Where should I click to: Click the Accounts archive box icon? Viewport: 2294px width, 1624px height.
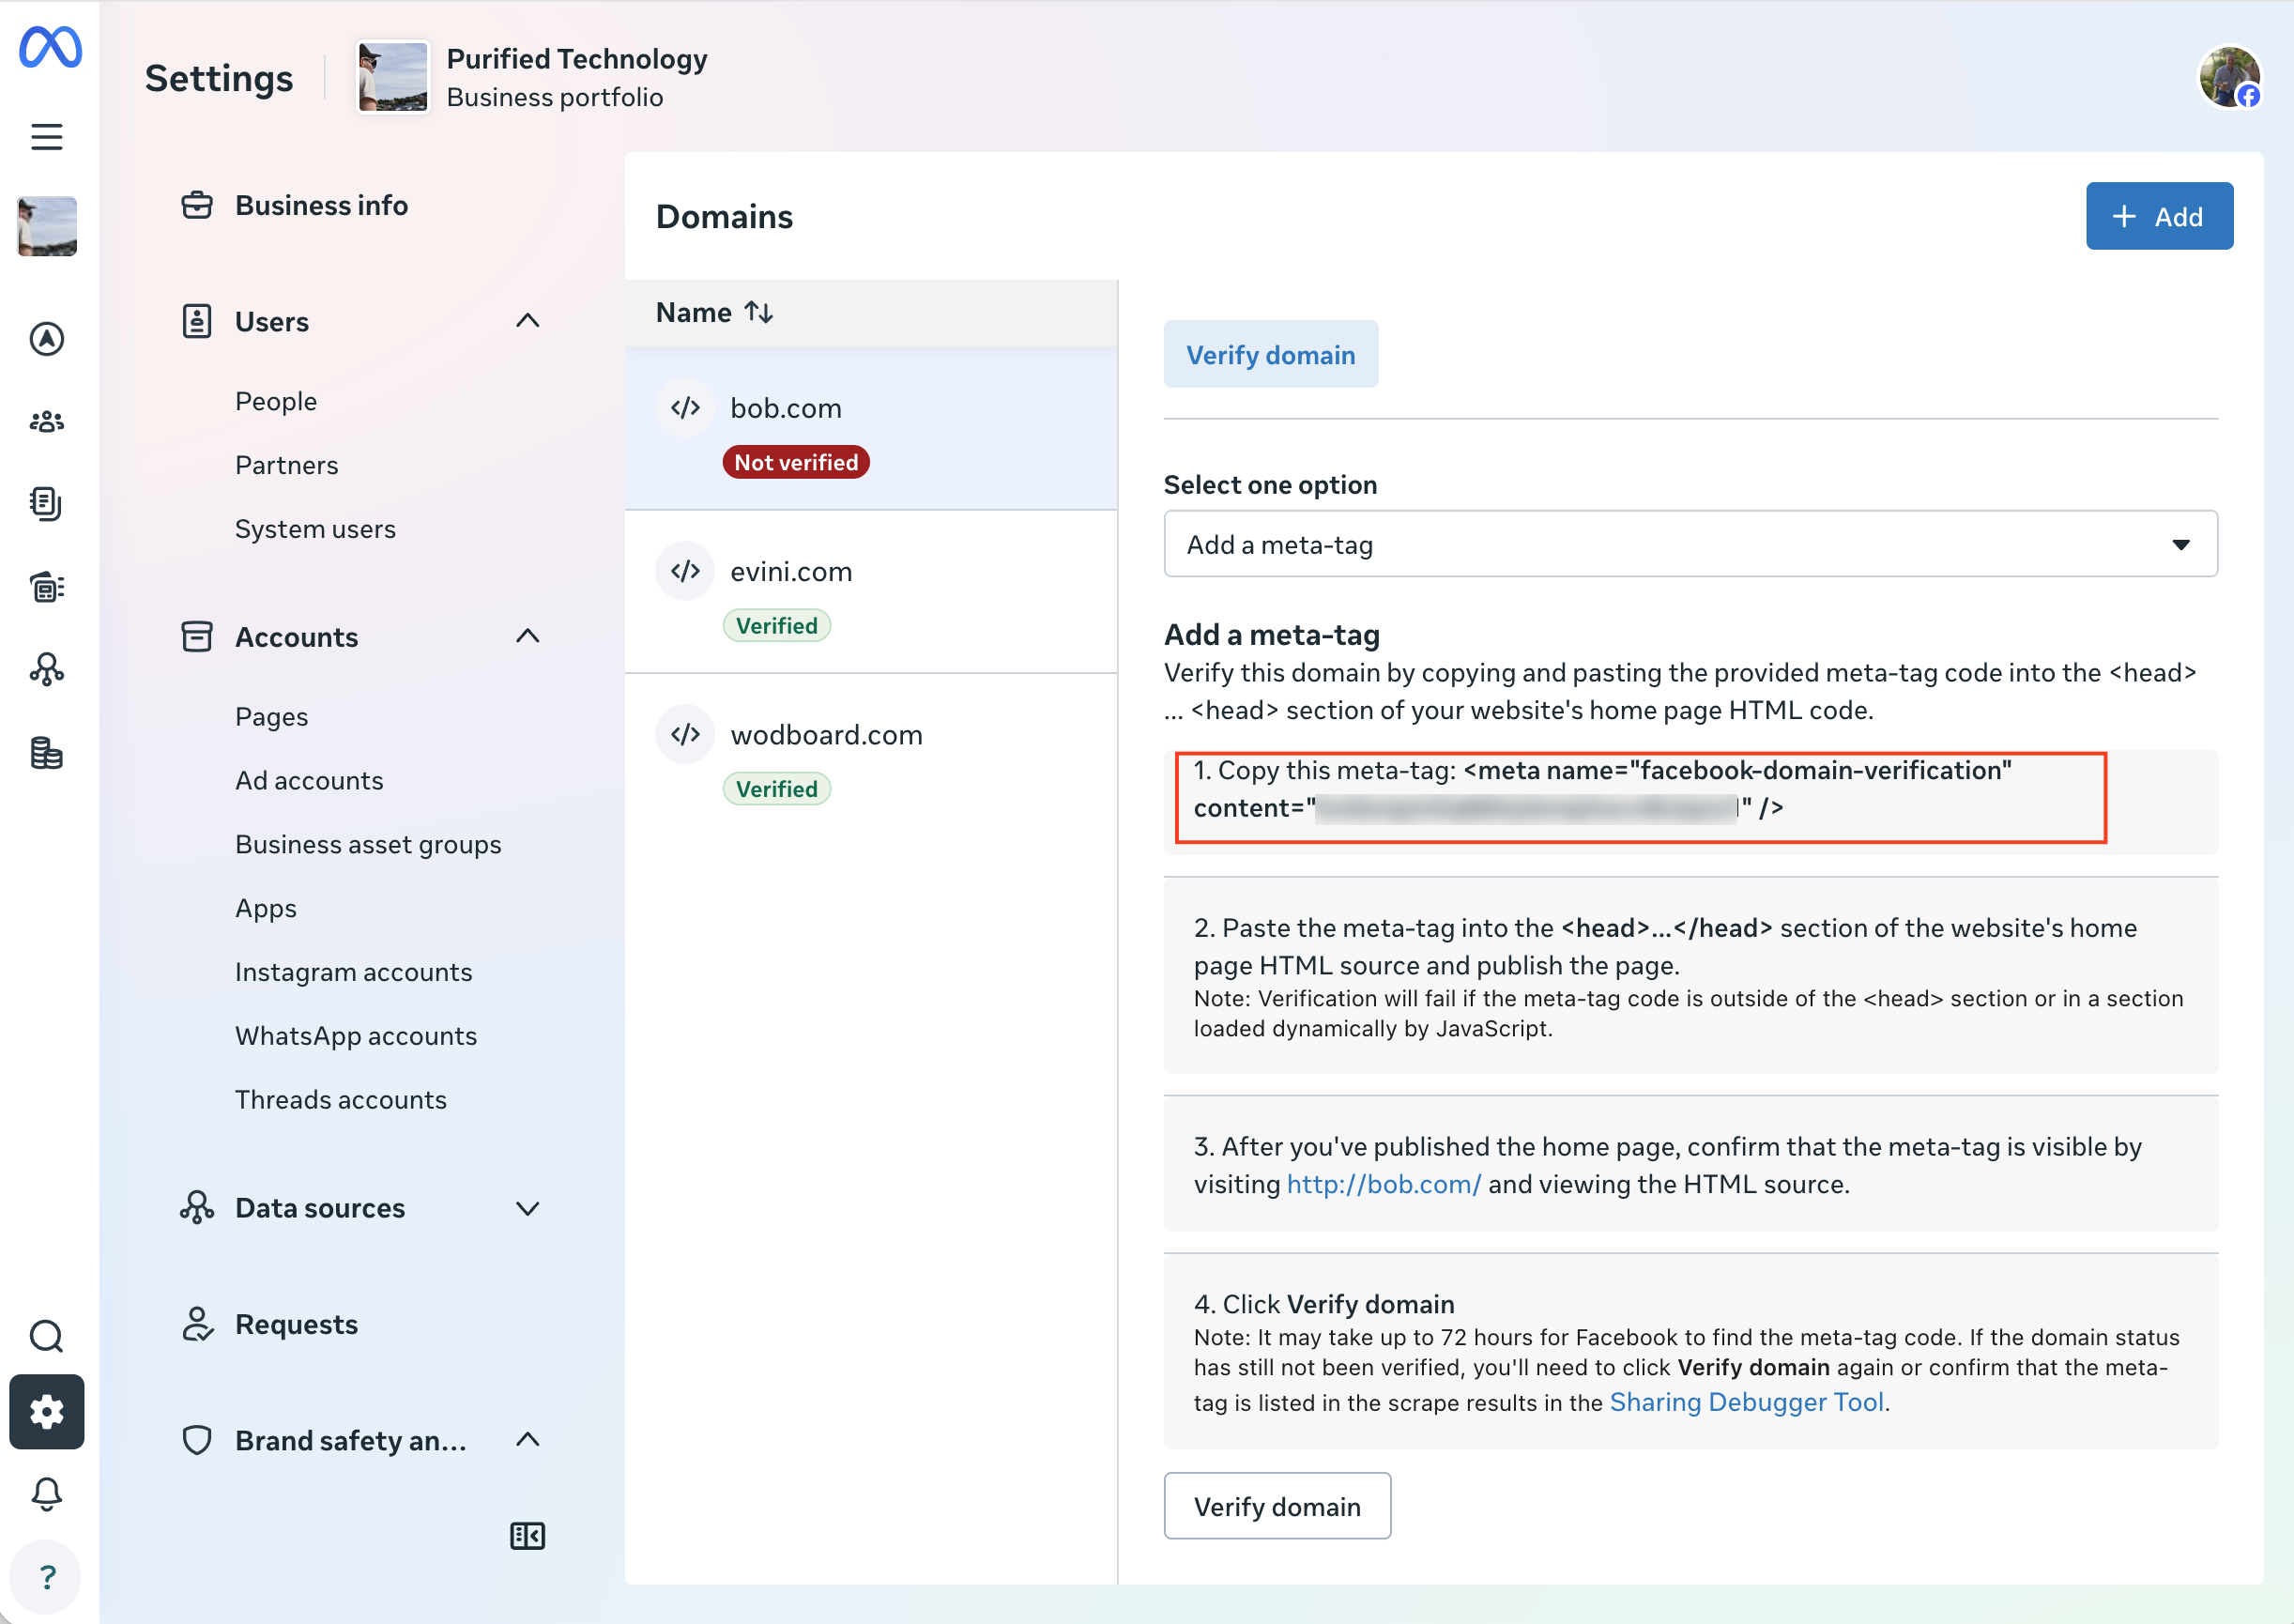click(197, 637)
